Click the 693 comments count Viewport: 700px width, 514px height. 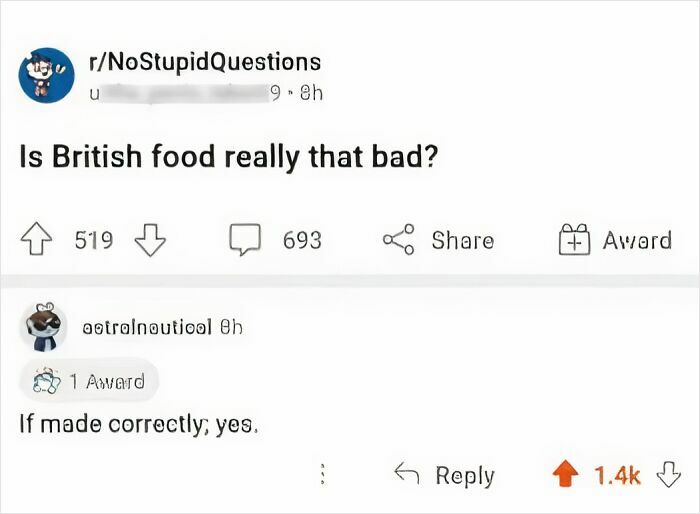pos(302,240)
